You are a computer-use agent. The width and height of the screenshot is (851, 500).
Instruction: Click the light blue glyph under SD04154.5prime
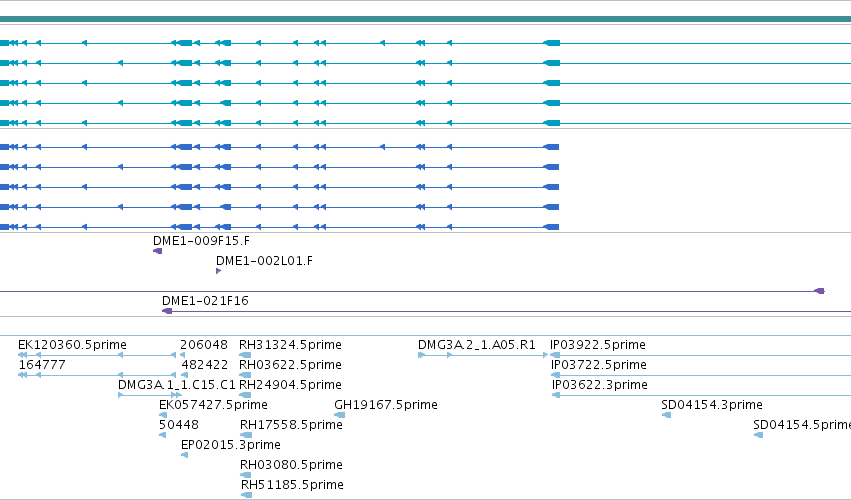[759, 435]
